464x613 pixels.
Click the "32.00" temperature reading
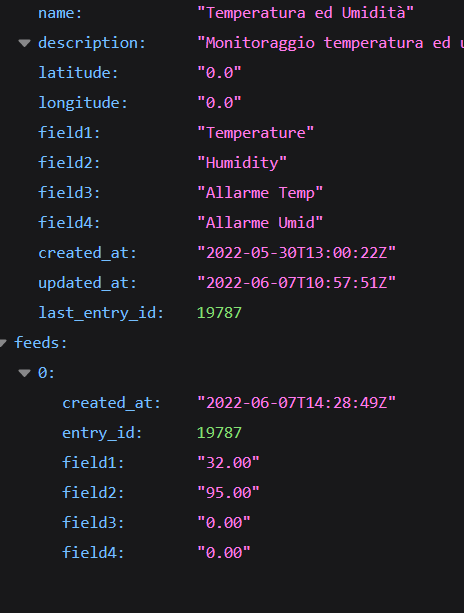[x=228, y=463]
